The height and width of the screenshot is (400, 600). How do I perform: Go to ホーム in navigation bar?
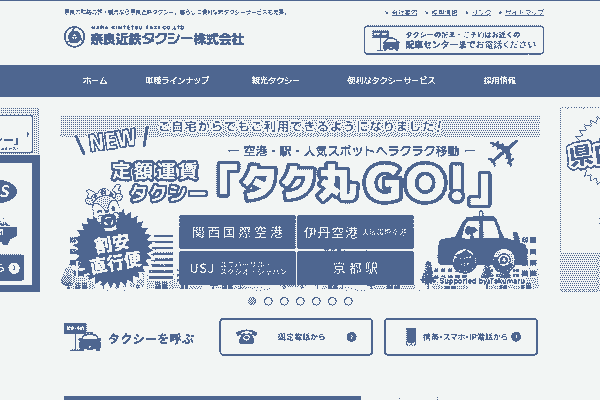(x=95, y=80)
